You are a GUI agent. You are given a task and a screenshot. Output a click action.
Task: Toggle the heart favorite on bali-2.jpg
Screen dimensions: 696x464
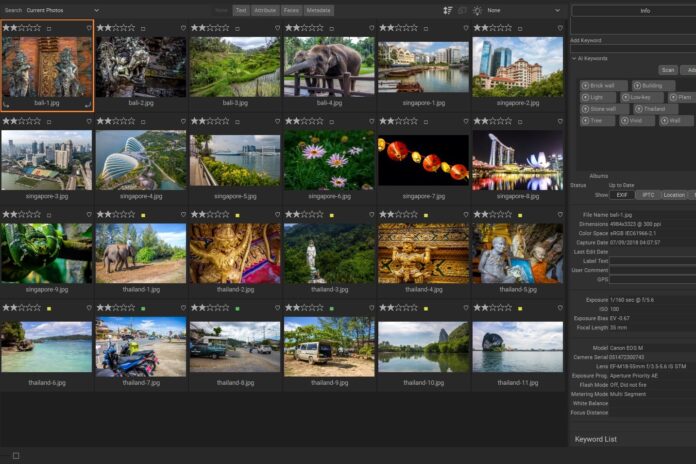coord(183,28)
